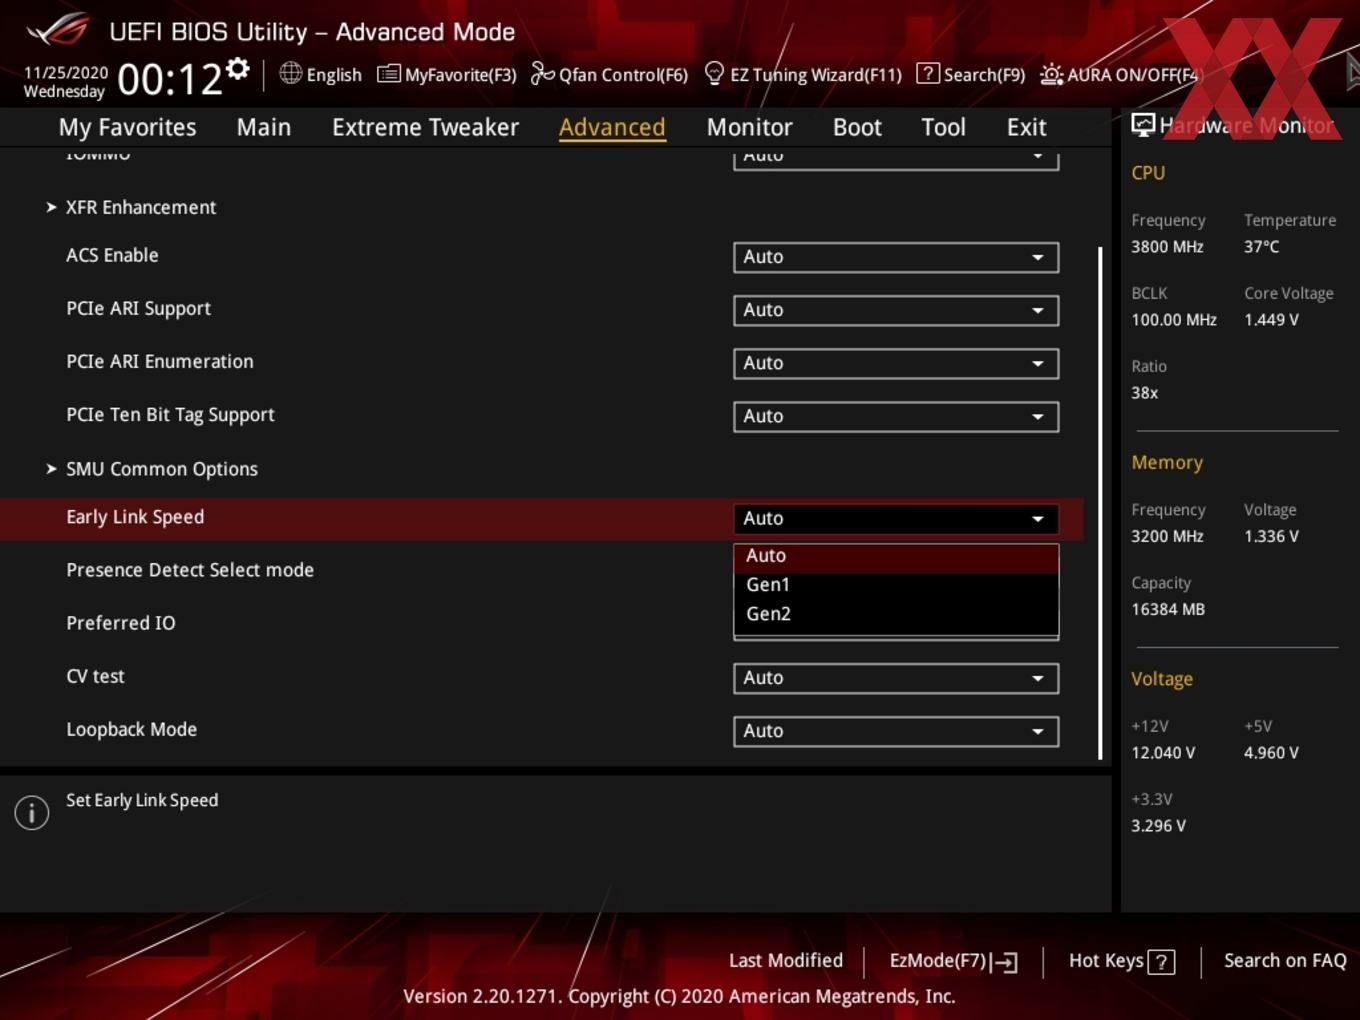Image resolution: width=1360 pixels, height=1020 pixels.
Task: Click the 11/25/2020 date text
Action: [66, 73]
